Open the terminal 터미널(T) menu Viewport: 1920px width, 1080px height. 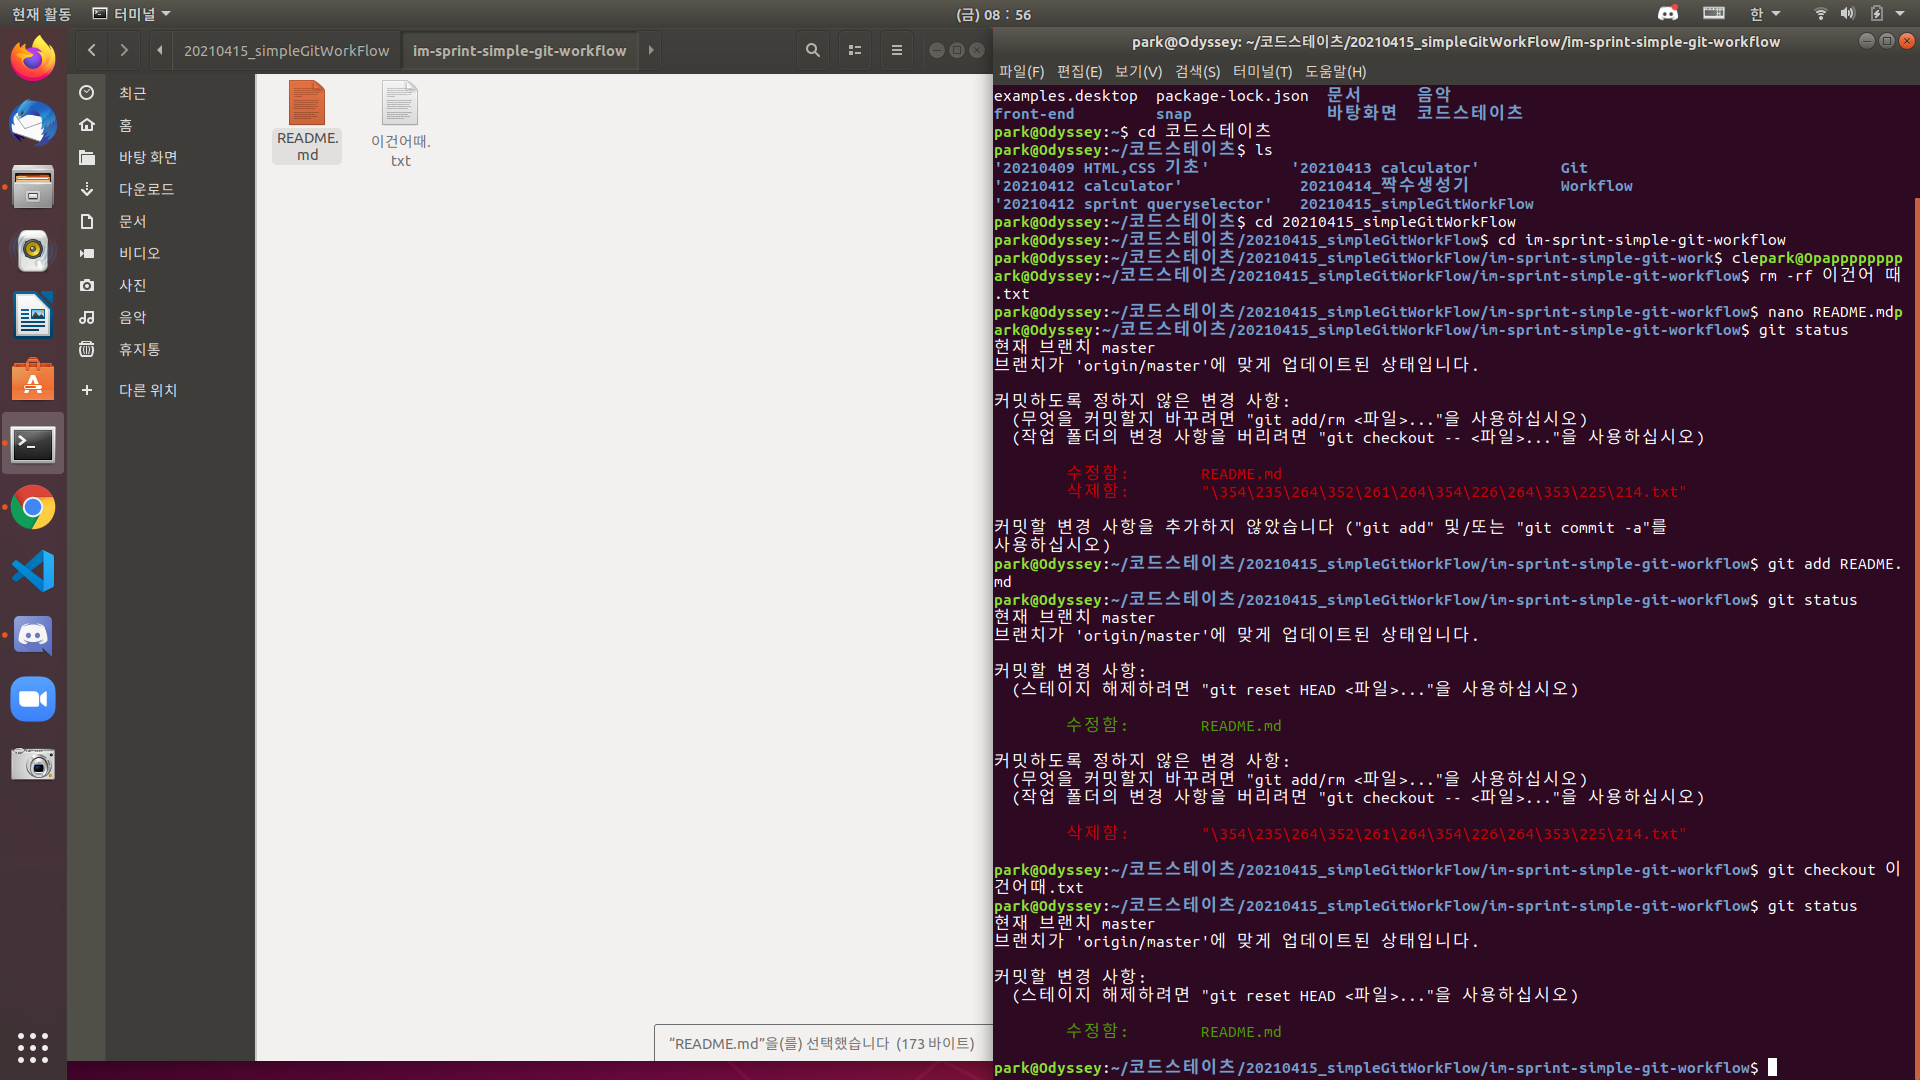pos(1262,72)
